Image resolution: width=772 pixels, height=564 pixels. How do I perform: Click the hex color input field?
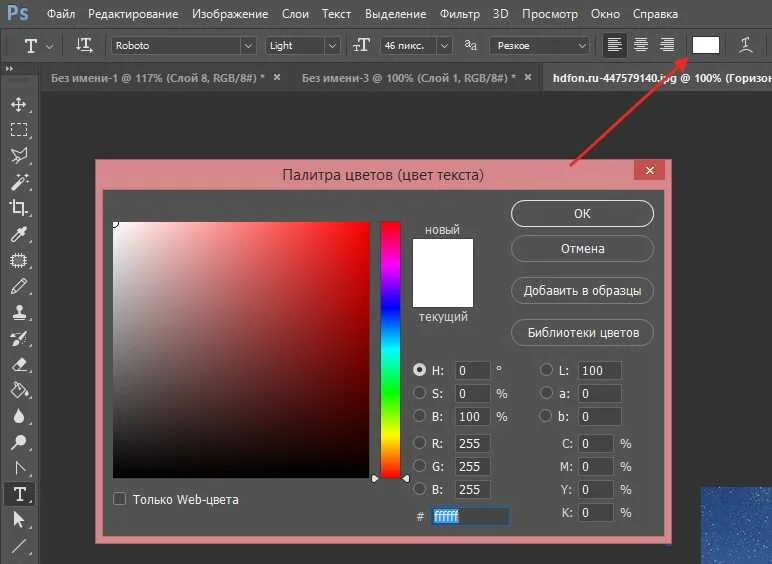click(x=470, y=516)
